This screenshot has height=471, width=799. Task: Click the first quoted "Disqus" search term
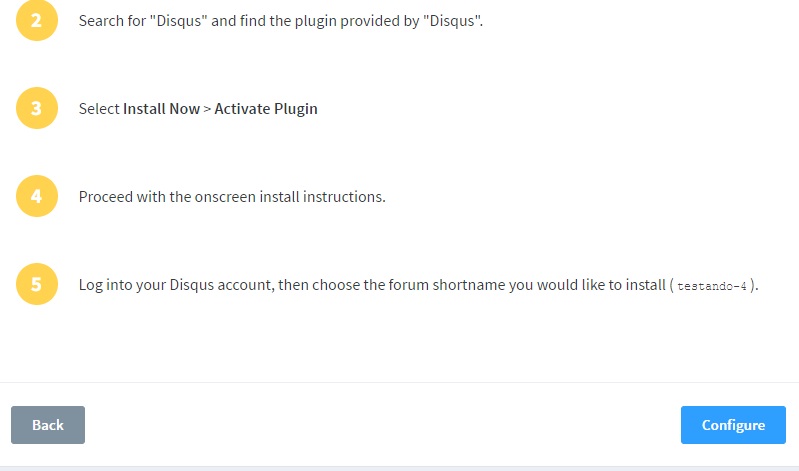(x=178, y=21)
